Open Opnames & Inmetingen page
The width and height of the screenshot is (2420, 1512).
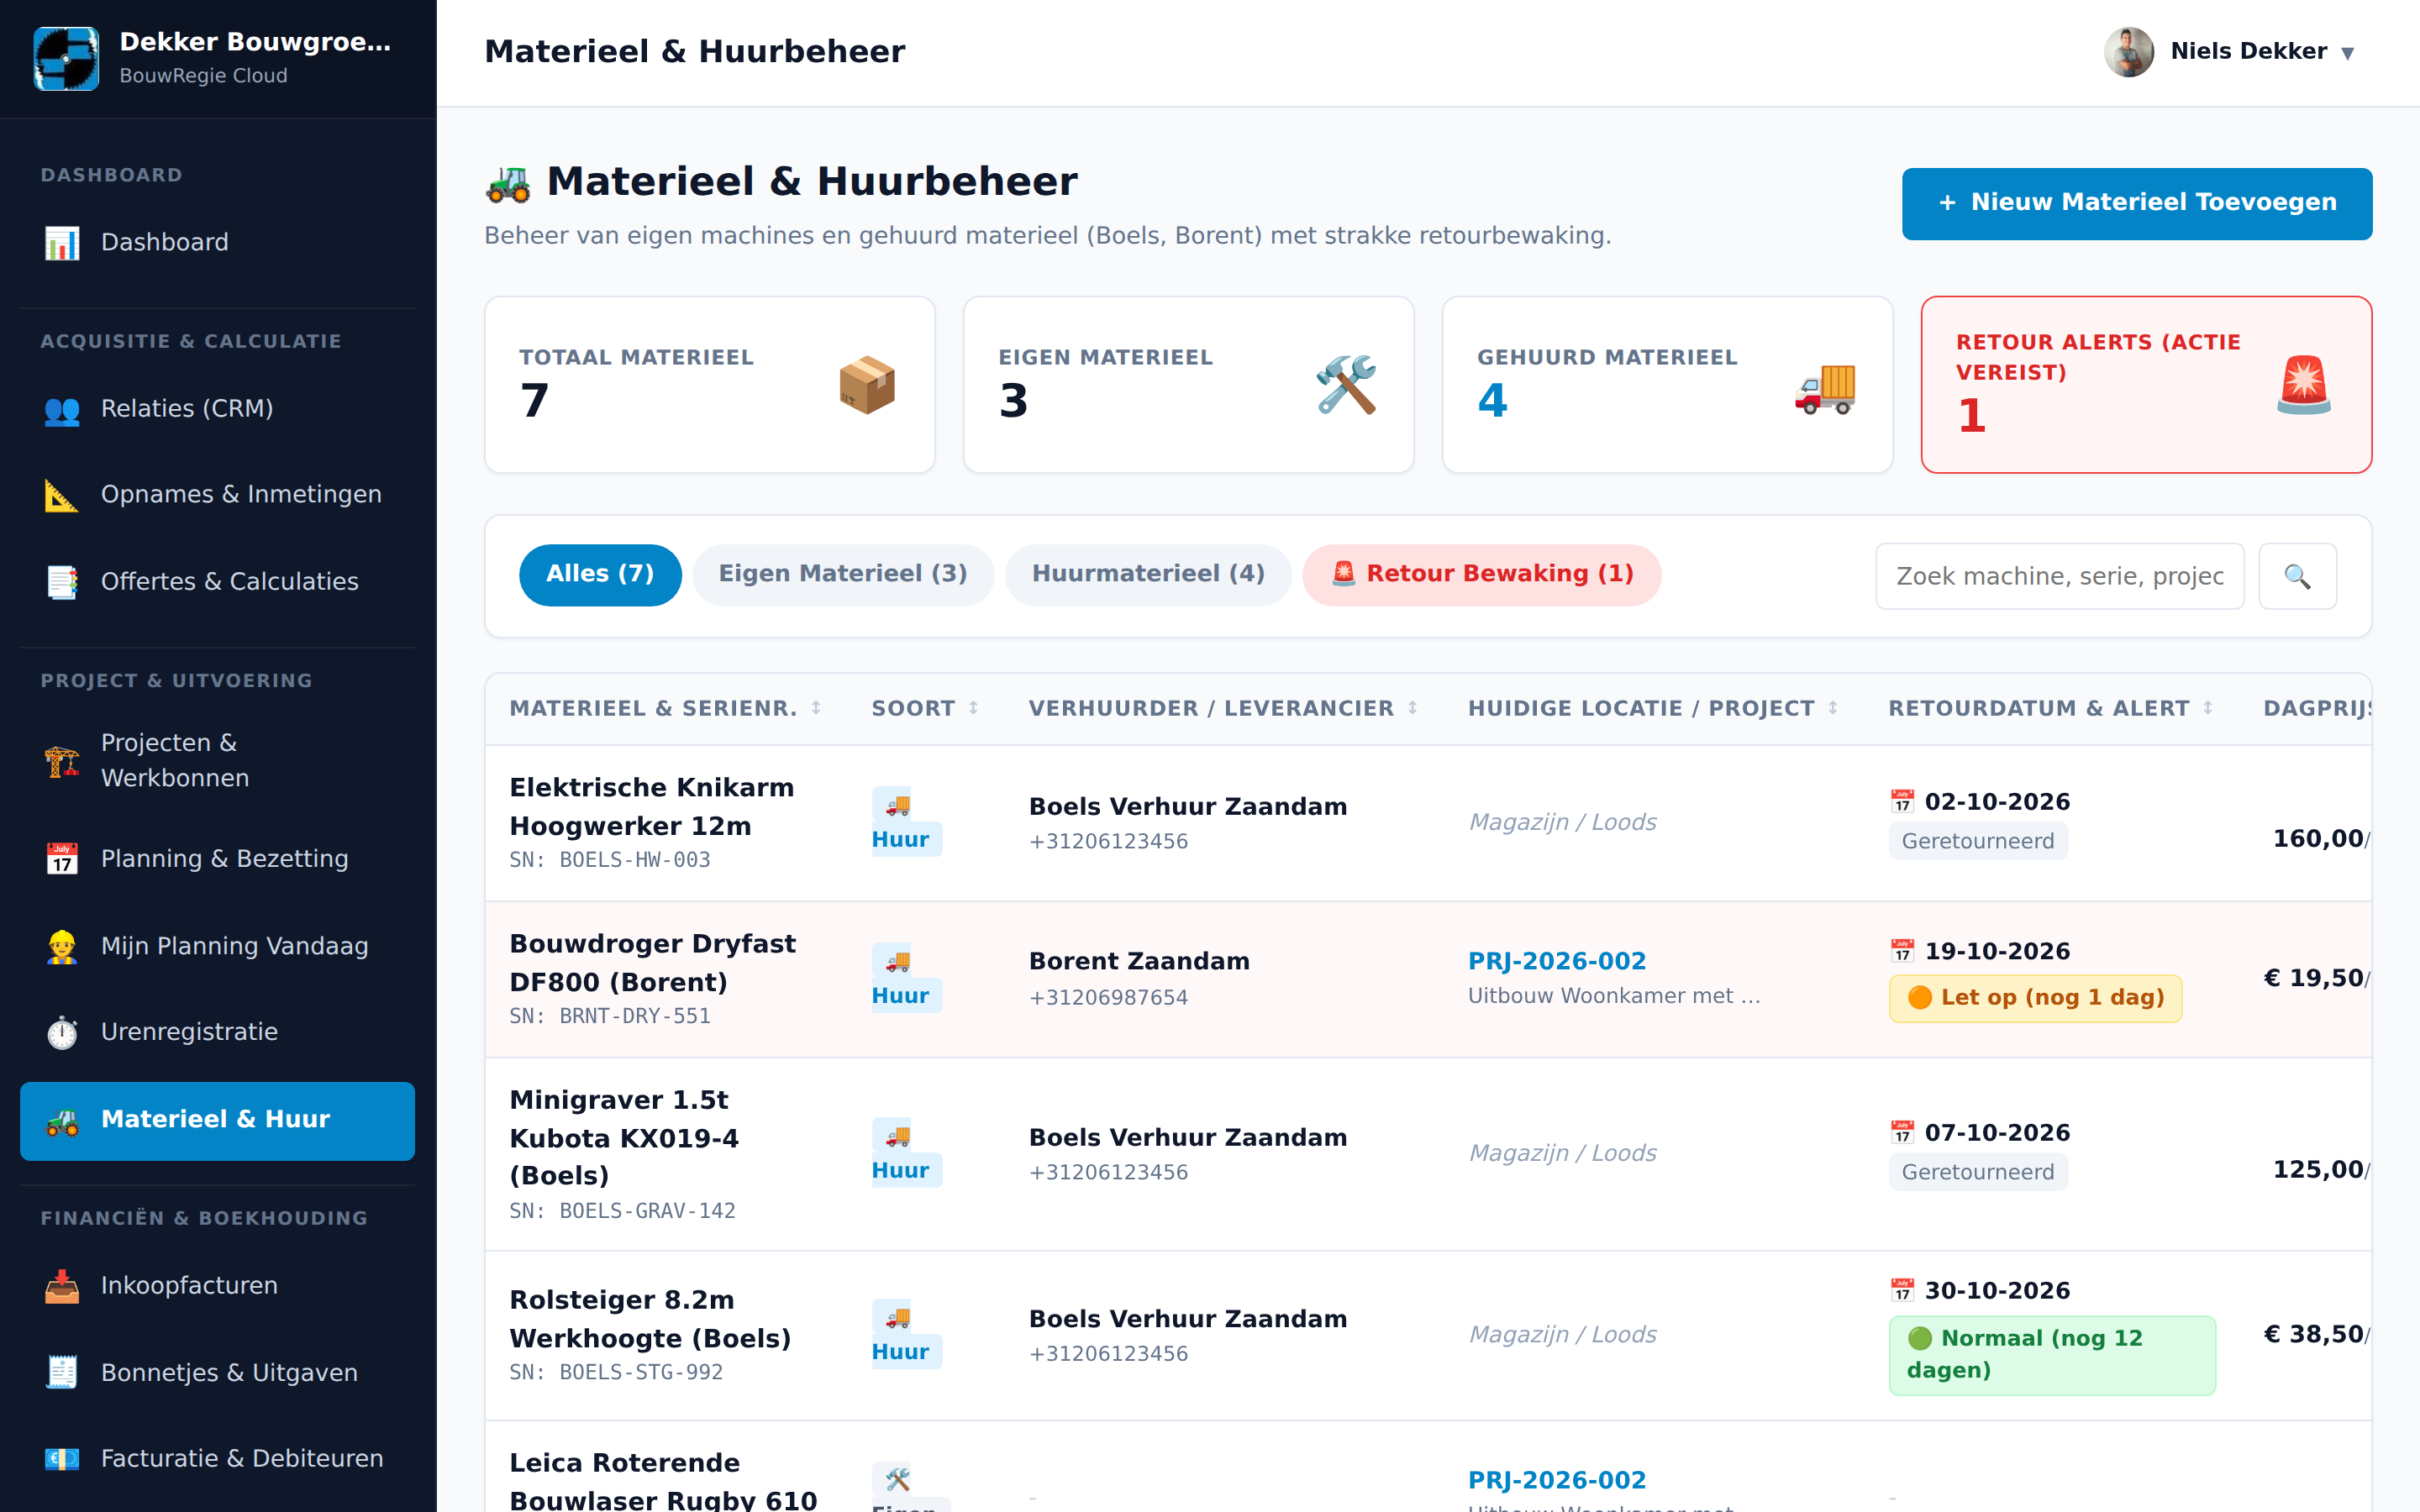[217, 494]
